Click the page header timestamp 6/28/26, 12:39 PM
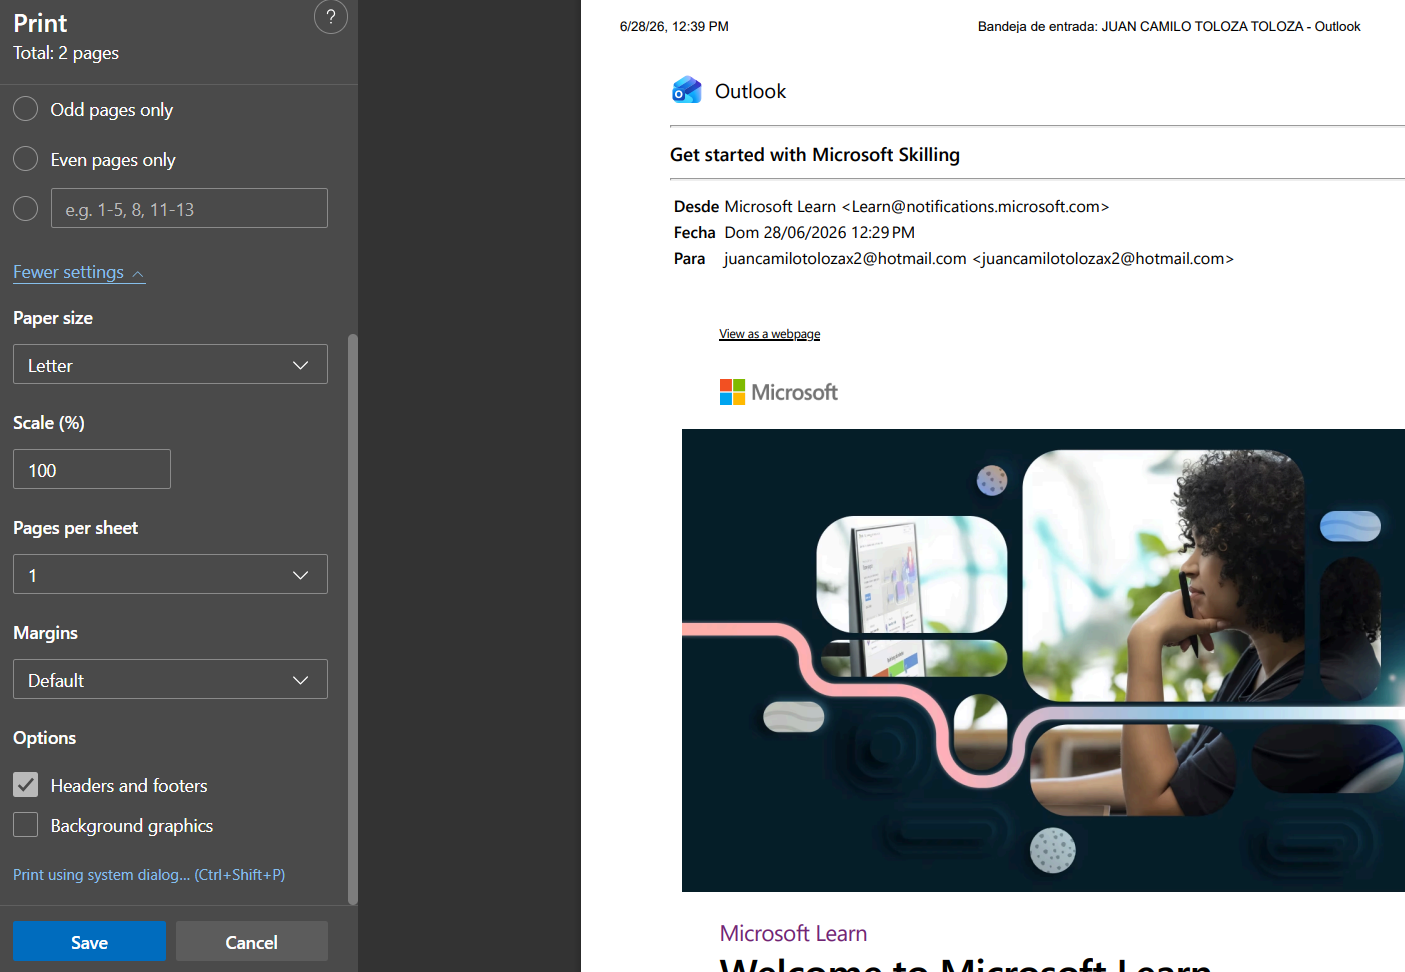The image size is (1405, 972). pyautogui.click(x=674, y=27)
